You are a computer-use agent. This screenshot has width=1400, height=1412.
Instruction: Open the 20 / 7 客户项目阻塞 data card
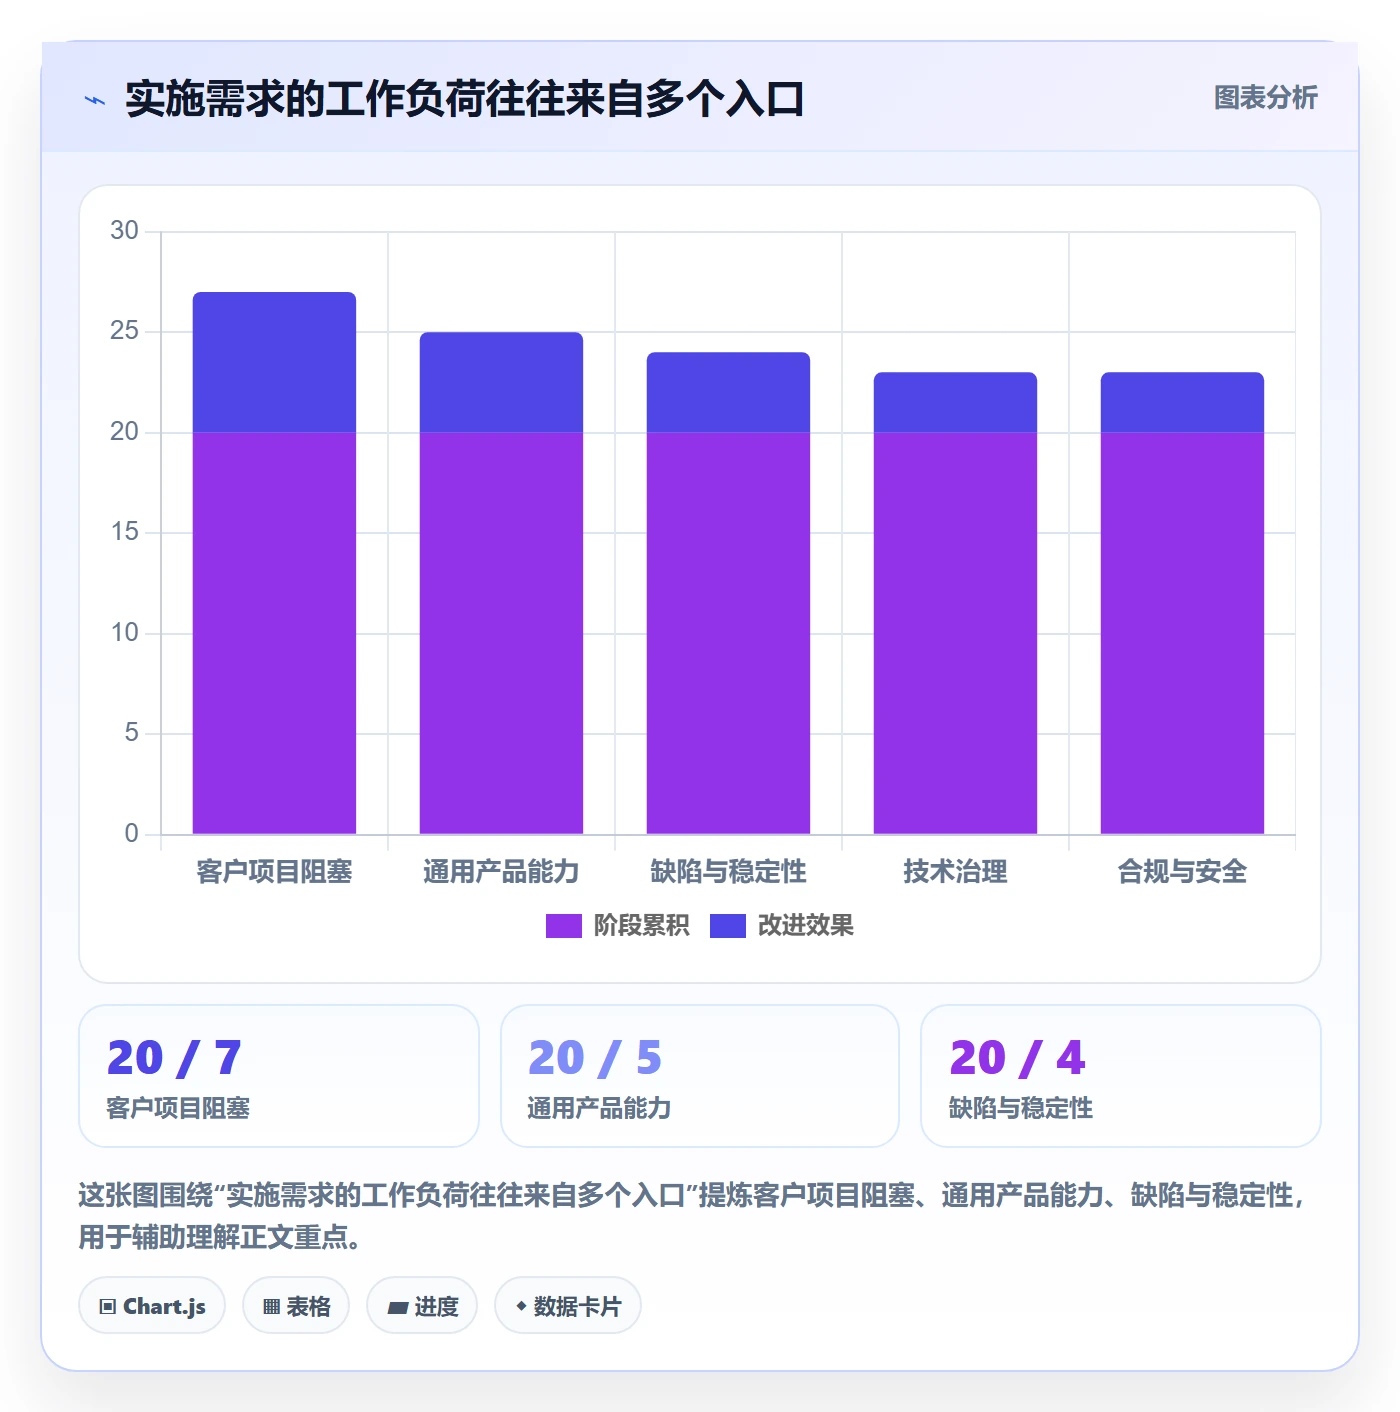[x=279, y=1076]
